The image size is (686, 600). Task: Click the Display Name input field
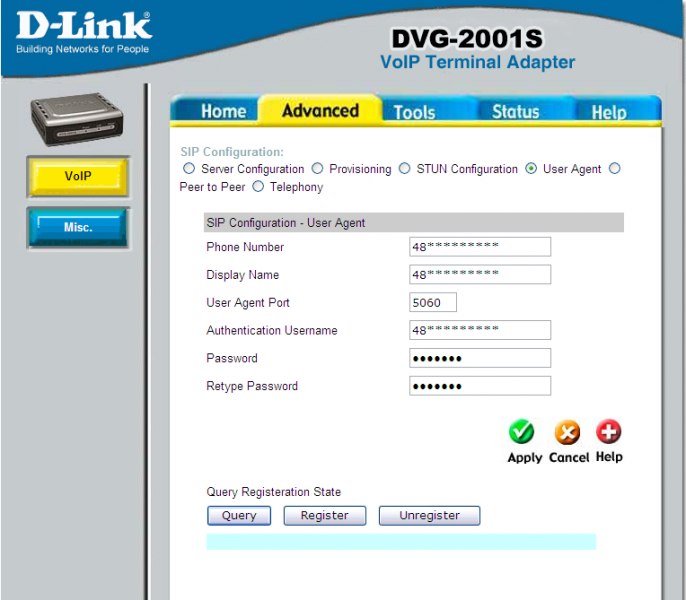(480, 274)
